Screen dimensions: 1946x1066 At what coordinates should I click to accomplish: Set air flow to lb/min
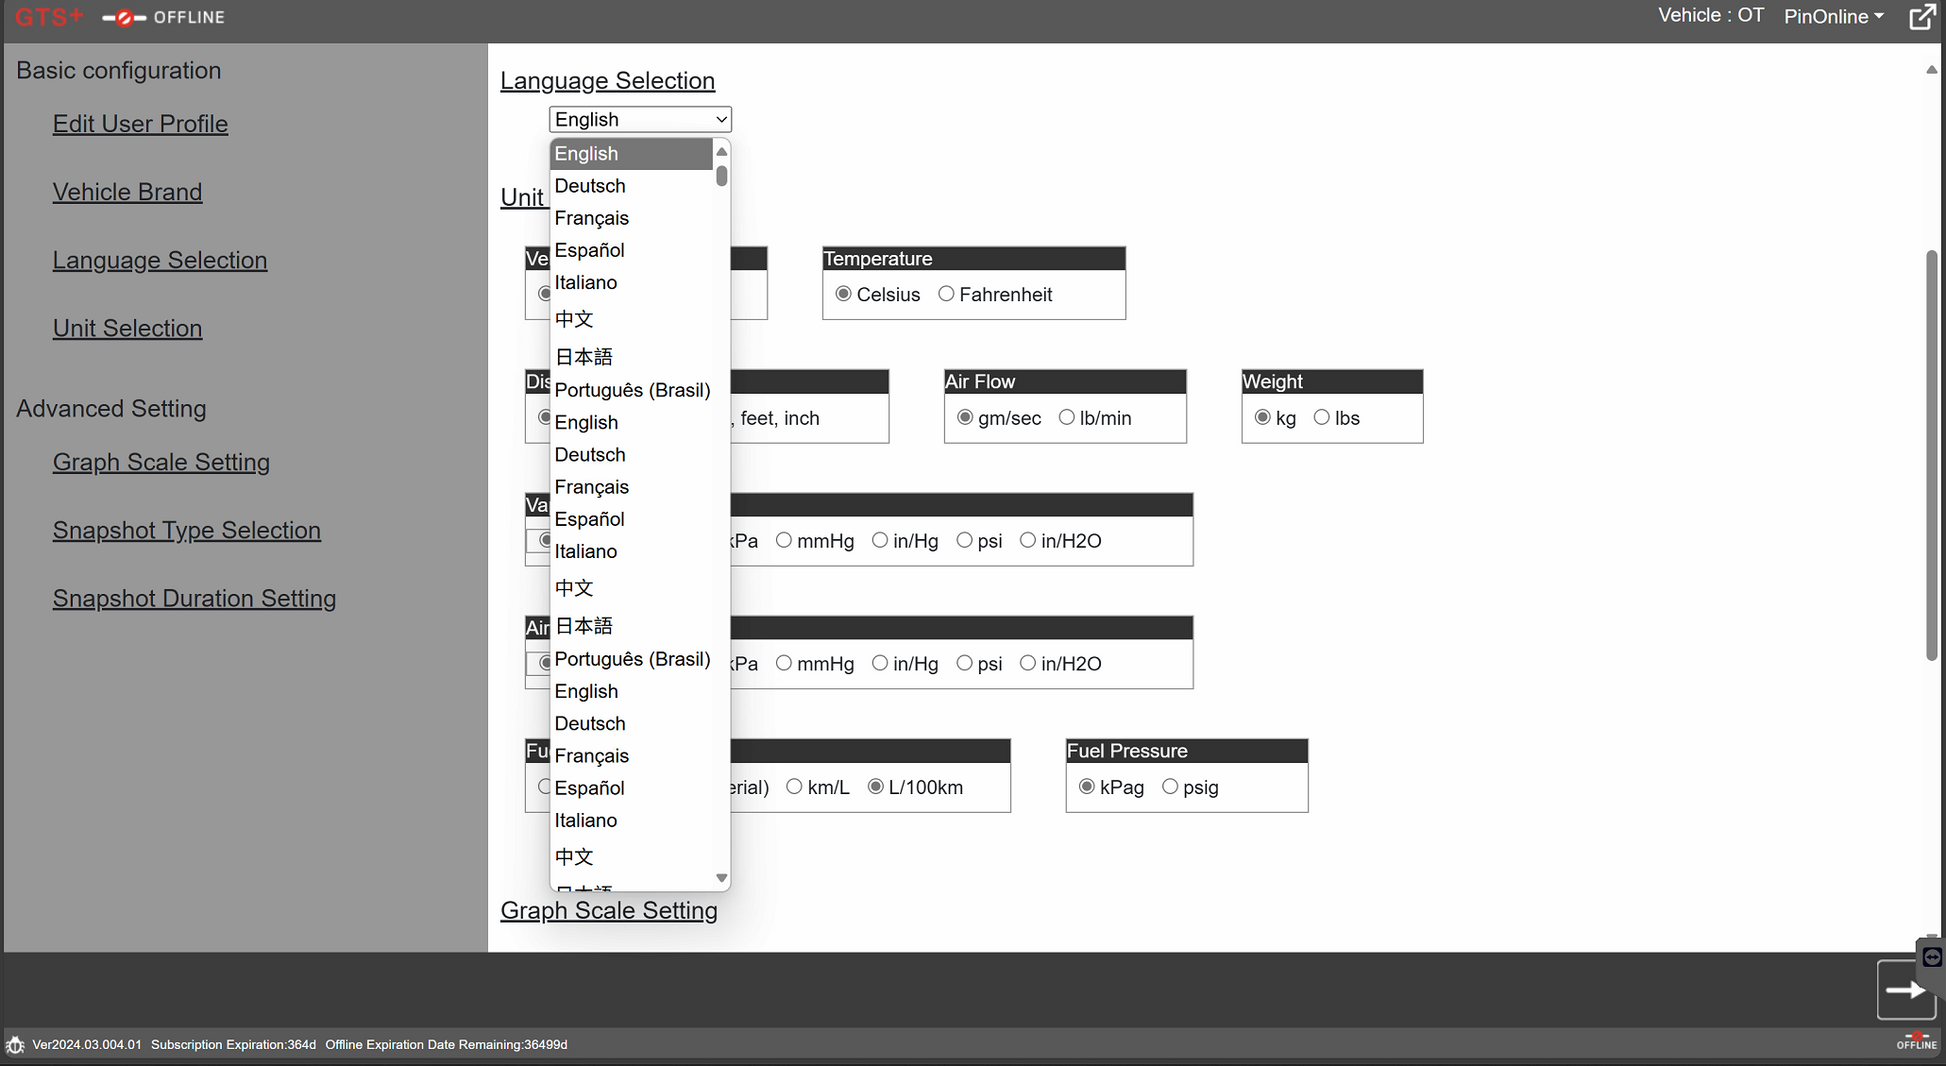(x=1067, y=418)
